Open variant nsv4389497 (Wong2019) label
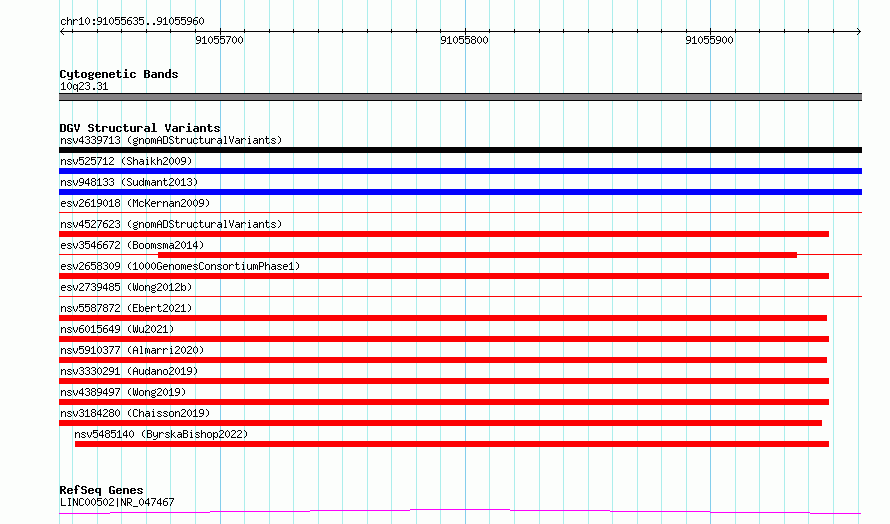The width and height of the screenshot is (890, 524). point(123,392)
